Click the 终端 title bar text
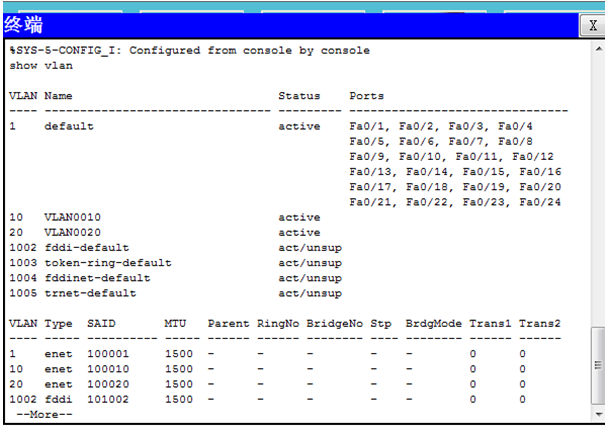 tap(24, 24)
